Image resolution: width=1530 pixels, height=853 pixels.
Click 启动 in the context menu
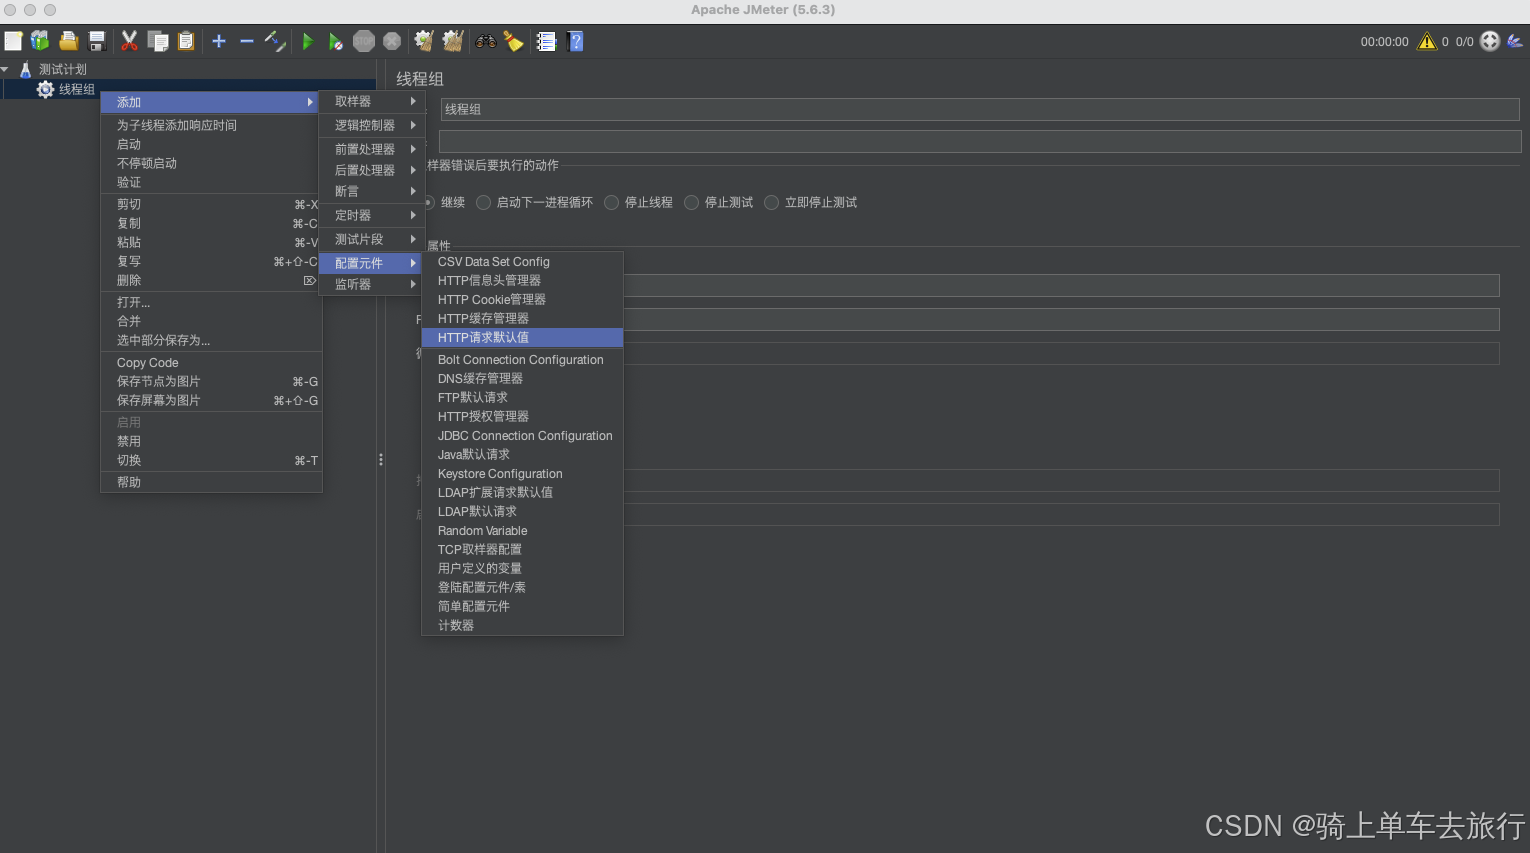pos(211,144)
